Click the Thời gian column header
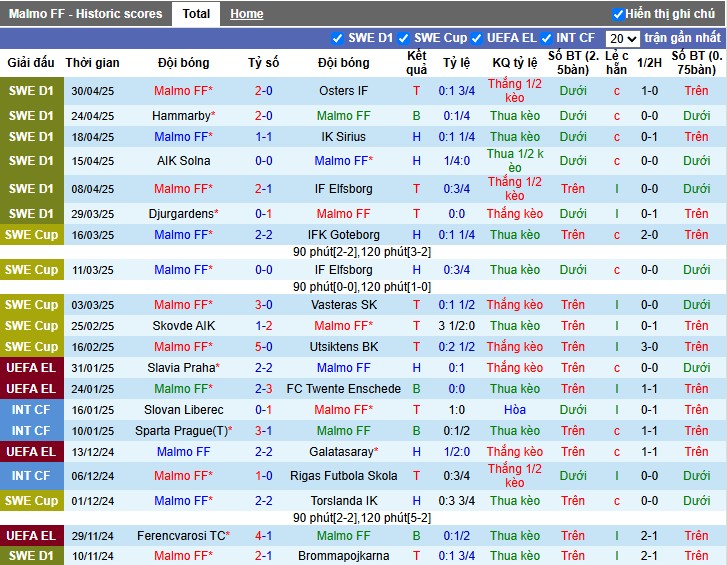Image resolution: width=727 pixels, height=565 pixels. [92, 63]
